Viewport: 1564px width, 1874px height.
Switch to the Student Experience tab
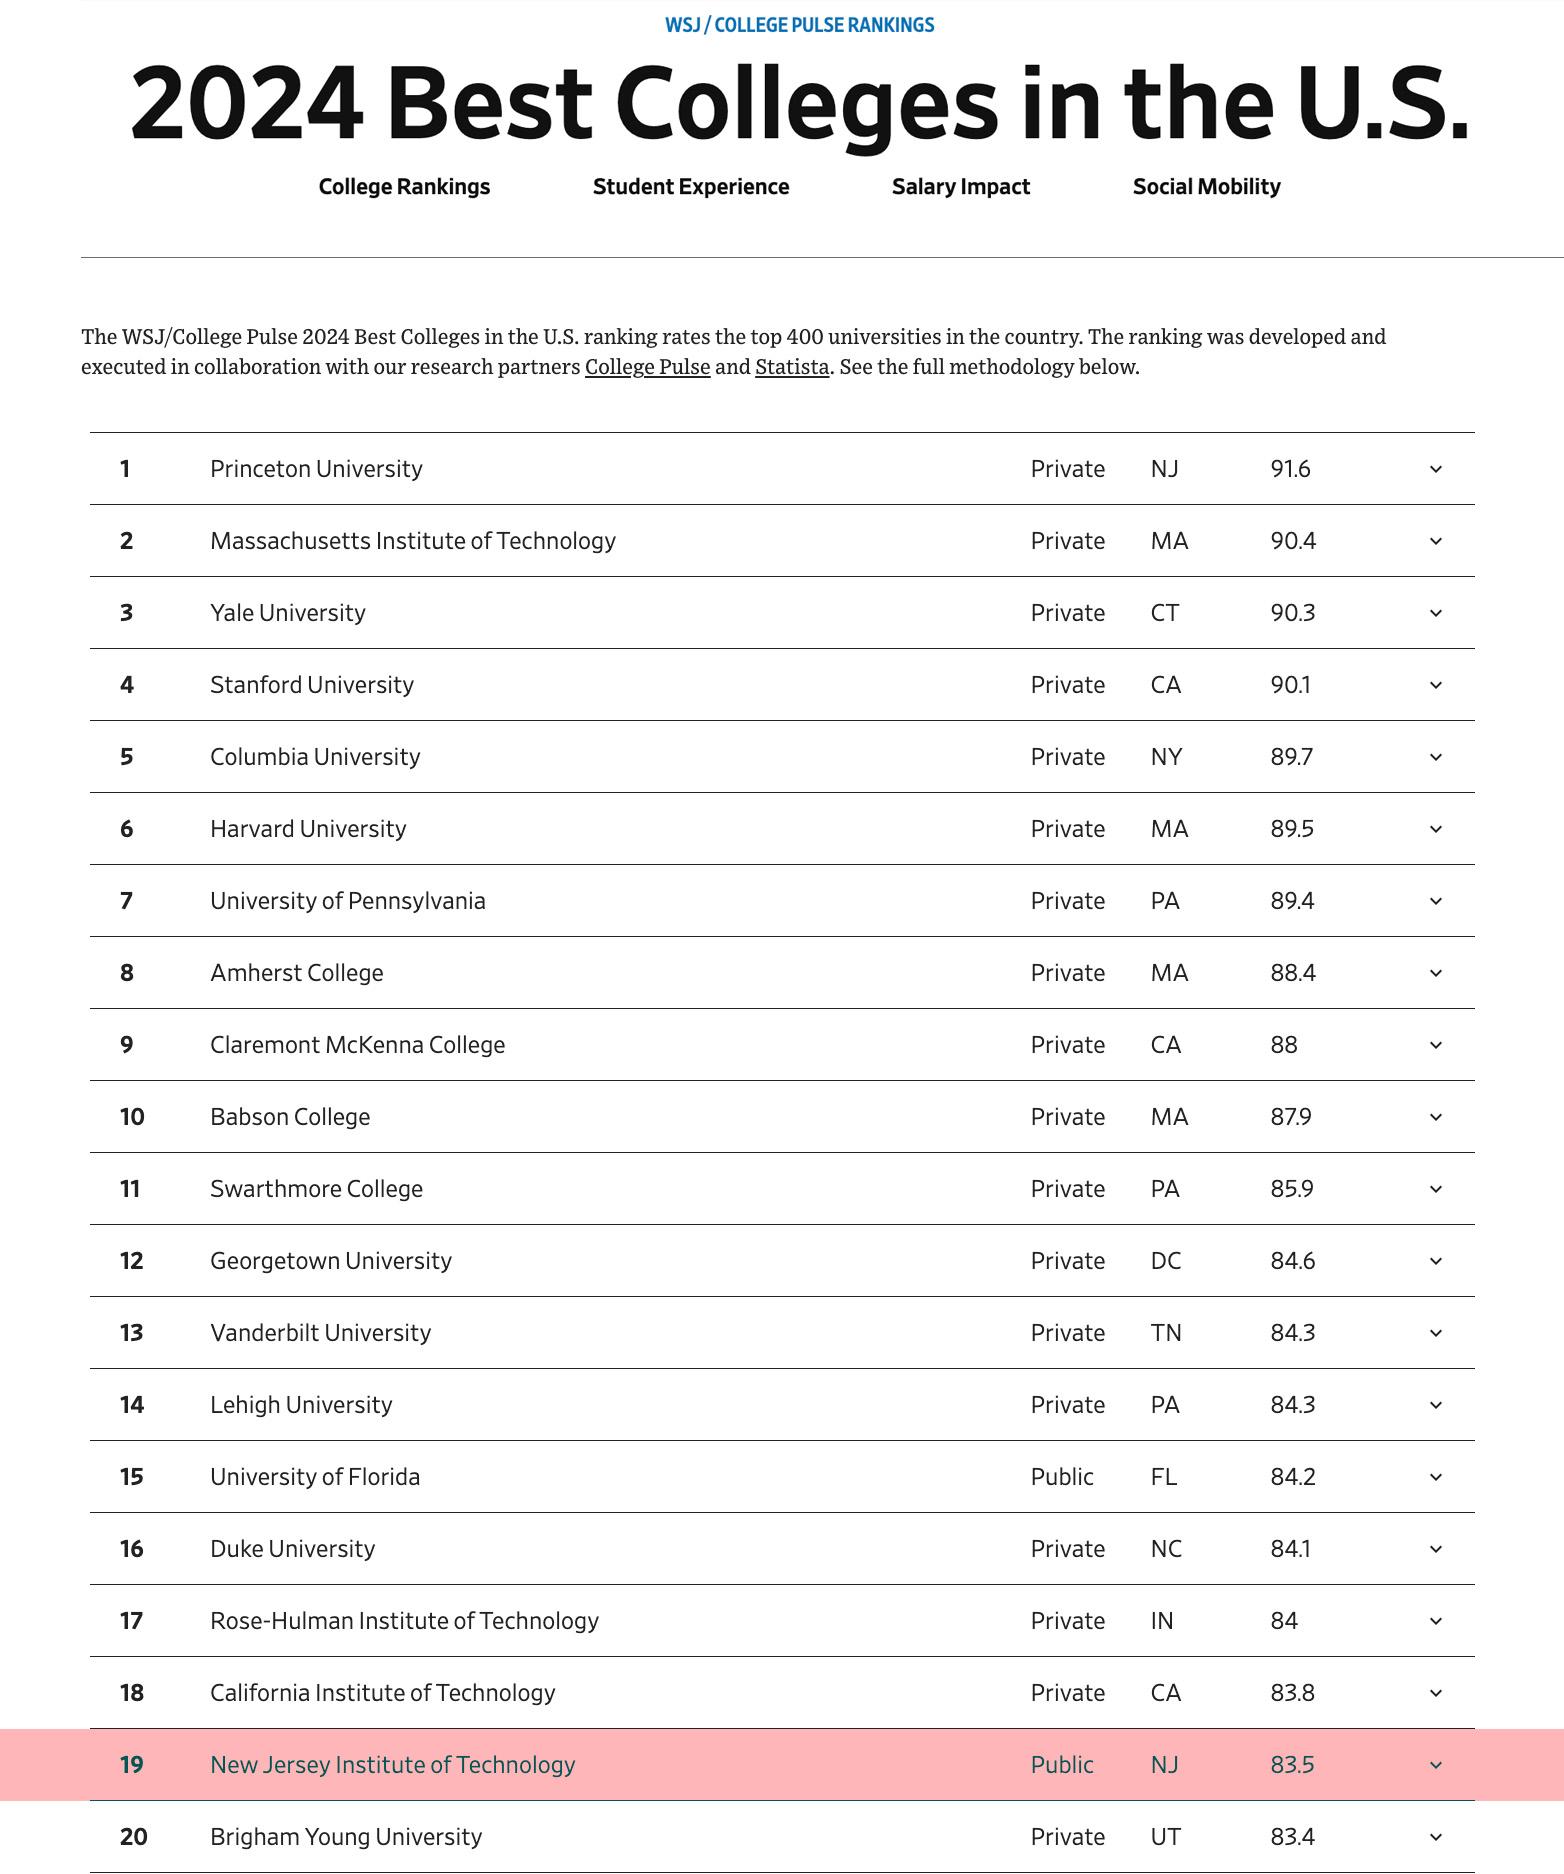point(690,187)
